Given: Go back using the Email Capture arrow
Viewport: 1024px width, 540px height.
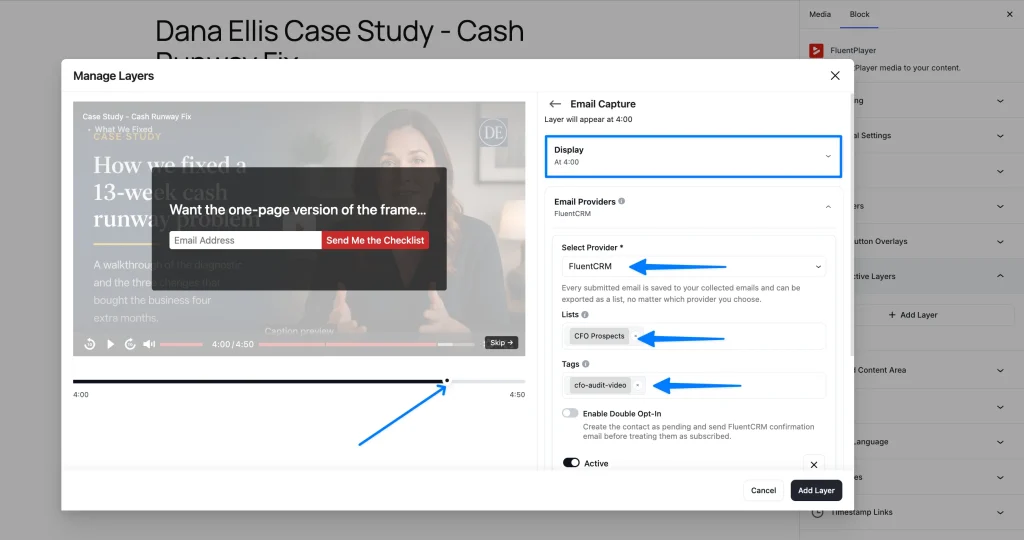Looking at the screenshot, I should [x=555, y=104].
